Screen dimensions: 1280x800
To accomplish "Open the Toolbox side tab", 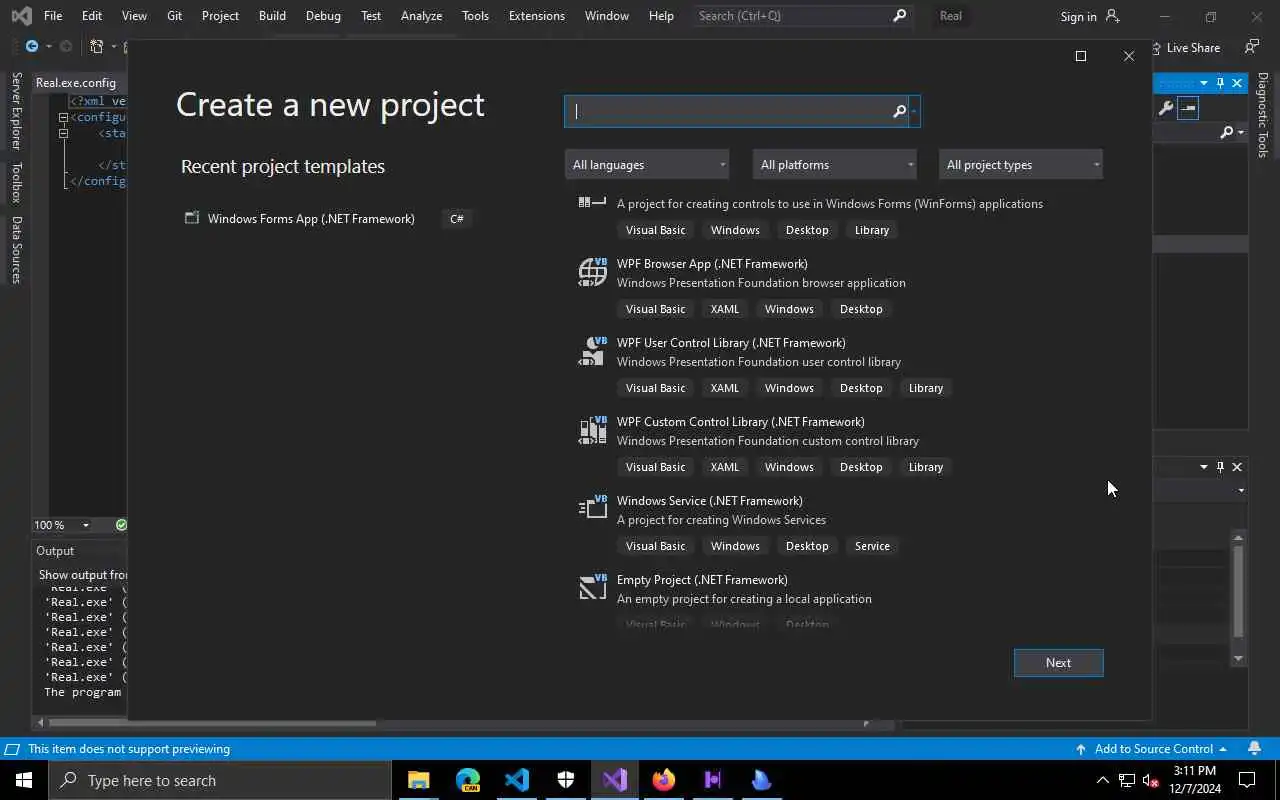I will pyautogui.click(x=16, y=182).
